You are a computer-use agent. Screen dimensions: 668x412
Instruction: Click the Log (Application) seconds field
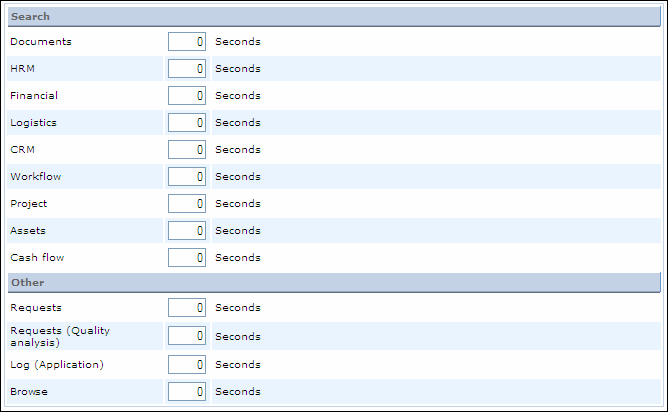[187, 365]
